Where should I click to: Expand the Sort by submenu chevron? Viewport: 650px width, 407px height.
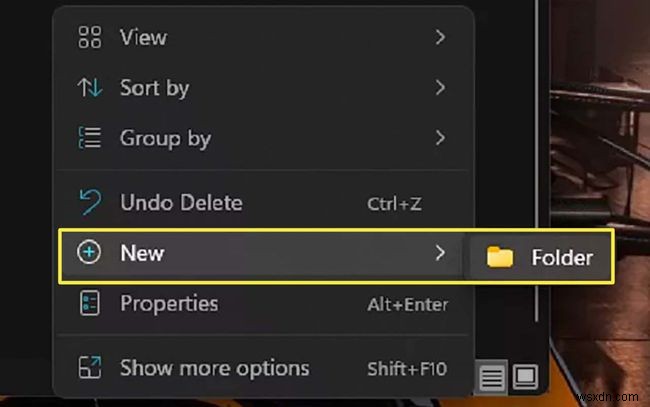click(440, 88)
